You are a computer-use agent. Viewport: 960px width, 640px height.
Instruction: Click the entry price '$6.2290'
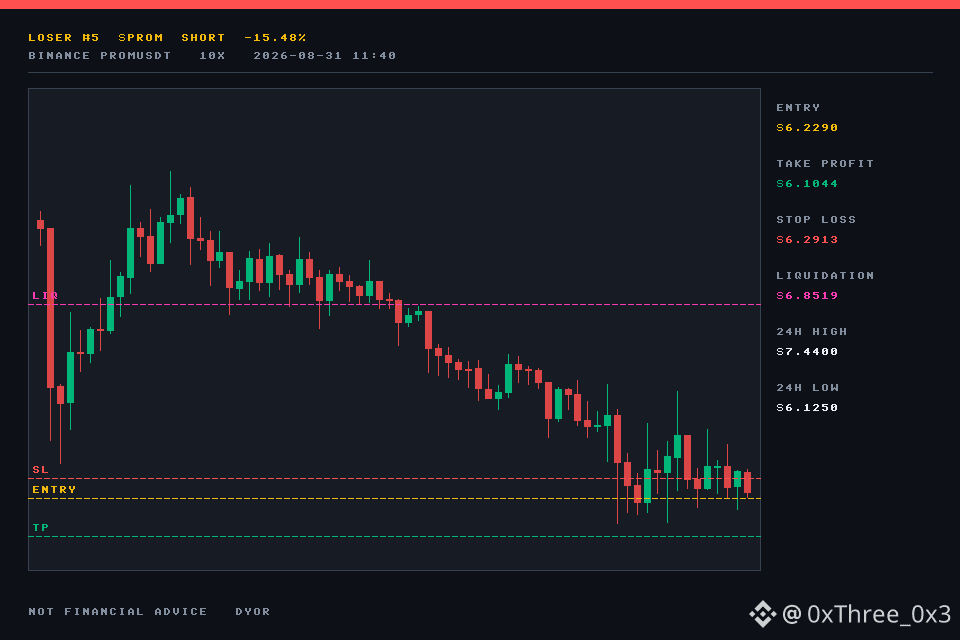point(807,128)
